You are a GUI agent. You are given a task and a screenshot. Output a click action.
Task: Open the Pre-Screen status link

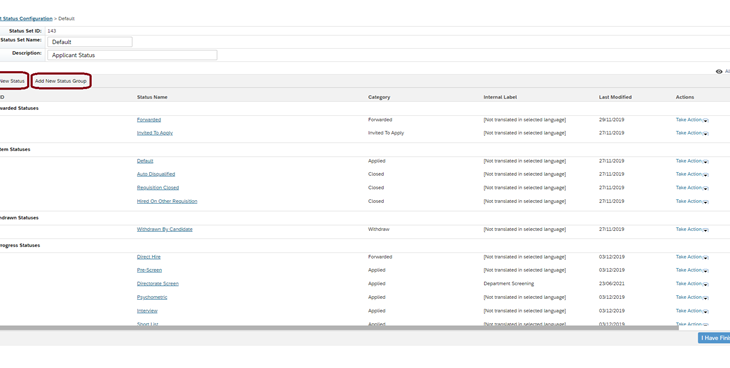click(149, 270)
